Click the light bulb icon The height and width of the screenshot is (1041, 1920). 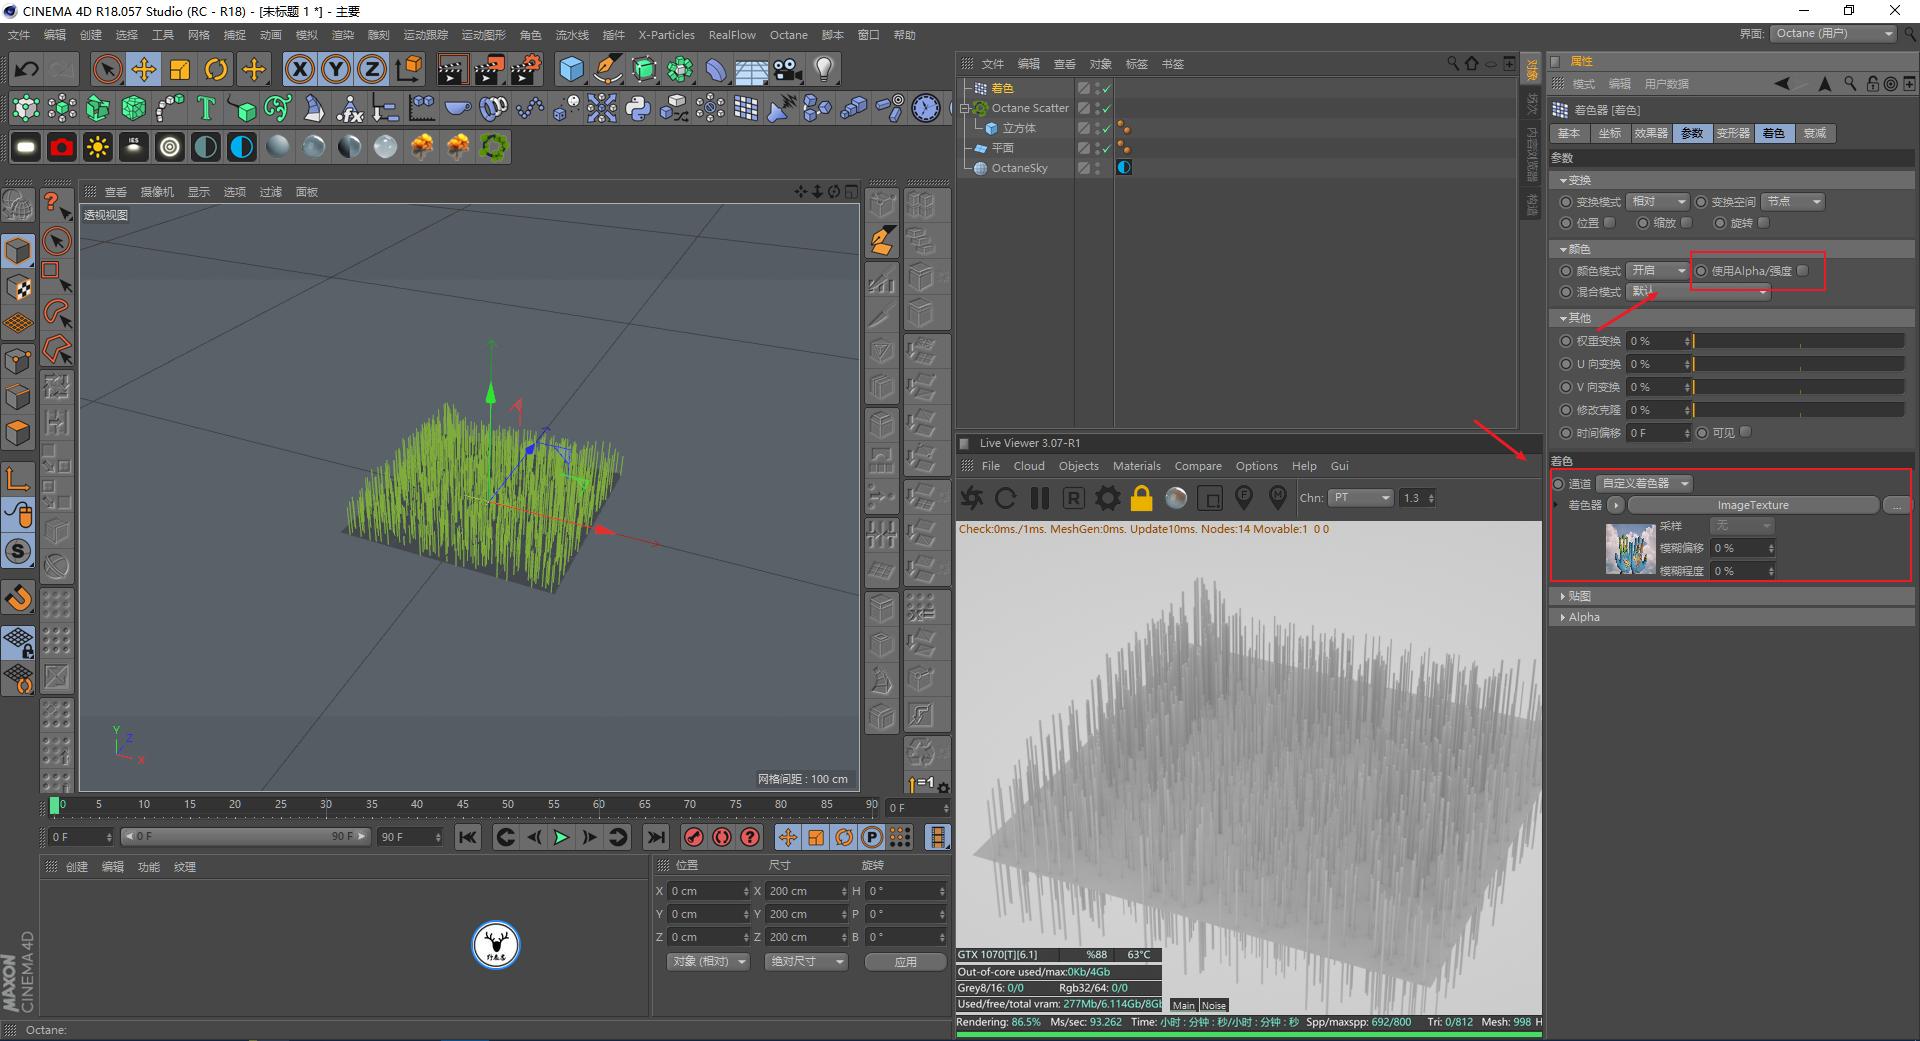tap(823, 69)
